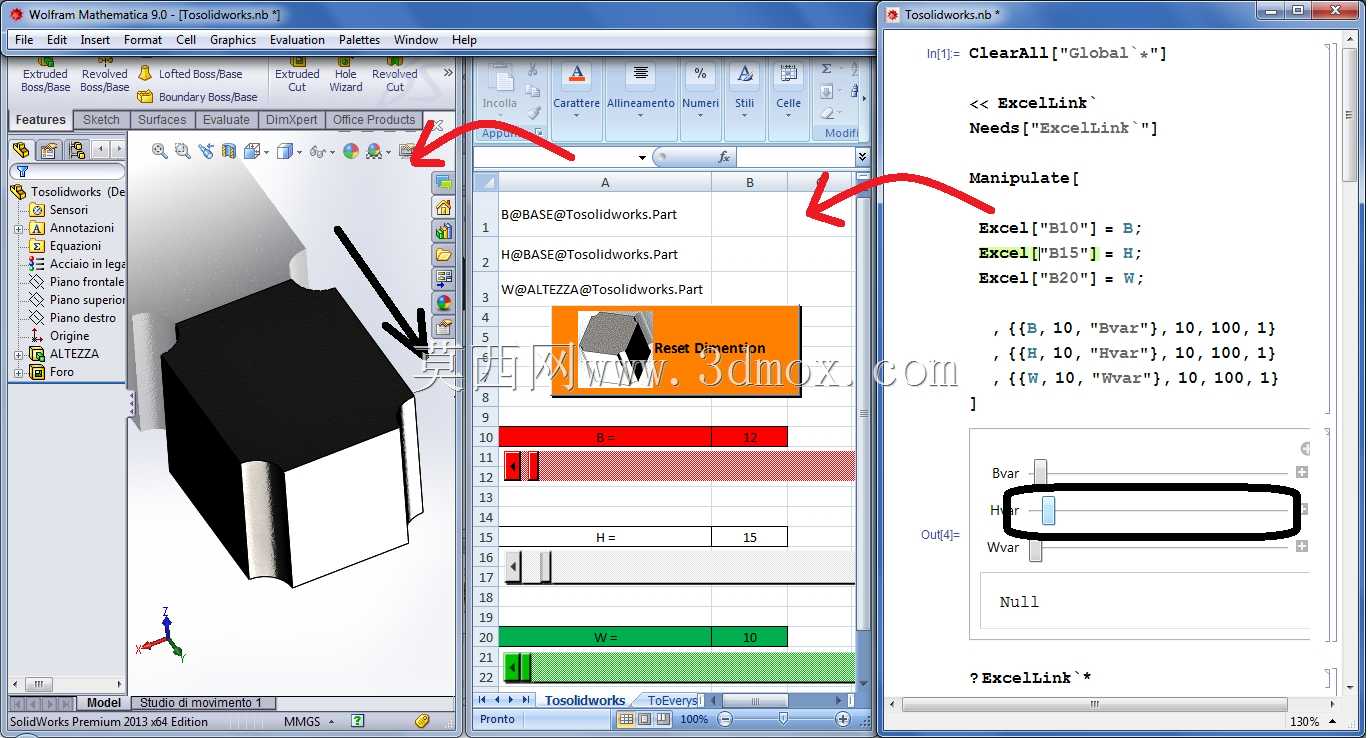Open File Explorer folder task pane icon
The image size is (1370, 738).
point(443,255)
